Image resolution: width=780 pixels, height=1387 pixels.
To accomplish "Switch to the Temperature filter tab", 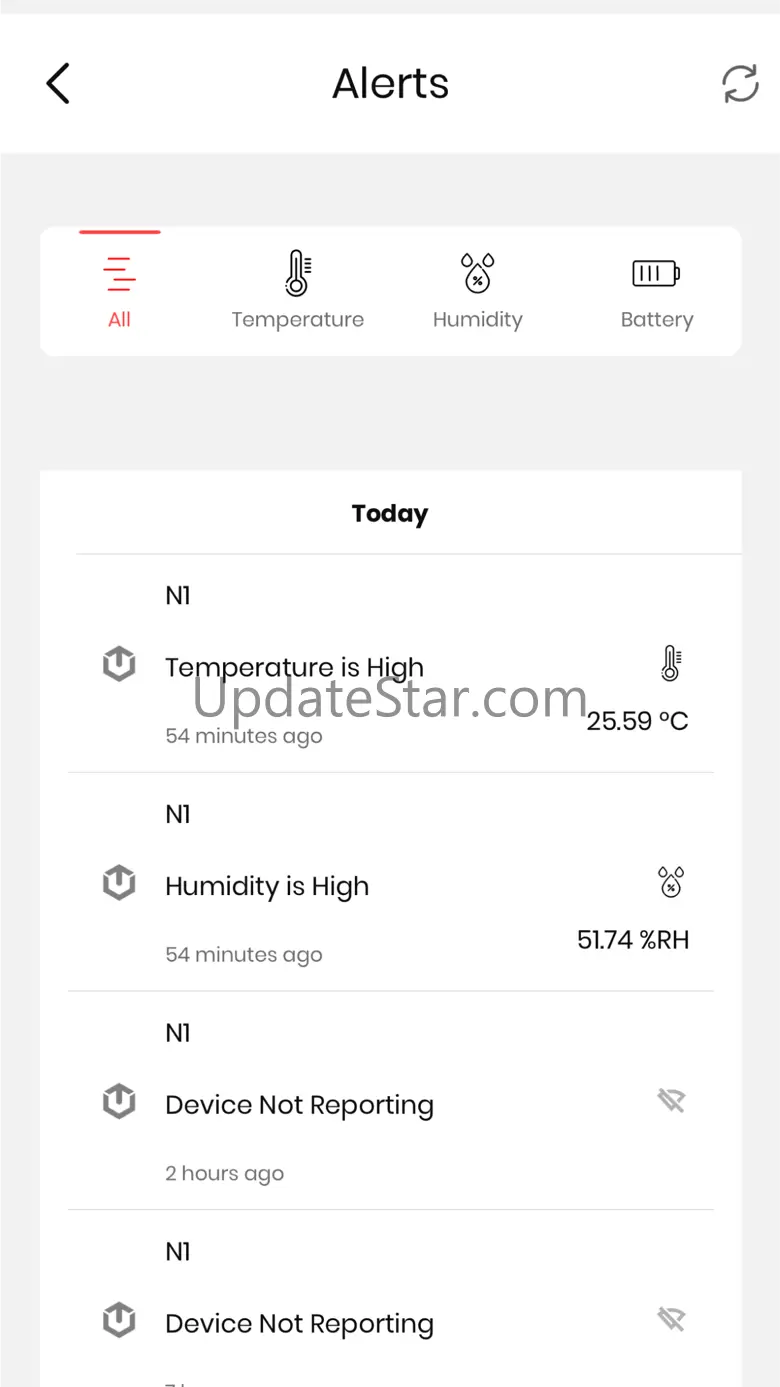I will point(297,291).
